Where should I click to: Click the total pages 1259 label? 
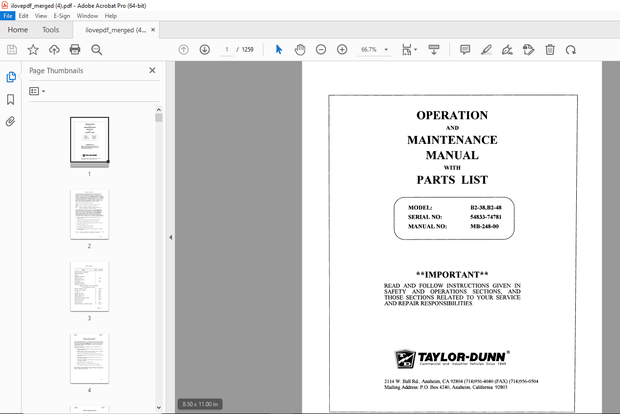coord(248,50)
